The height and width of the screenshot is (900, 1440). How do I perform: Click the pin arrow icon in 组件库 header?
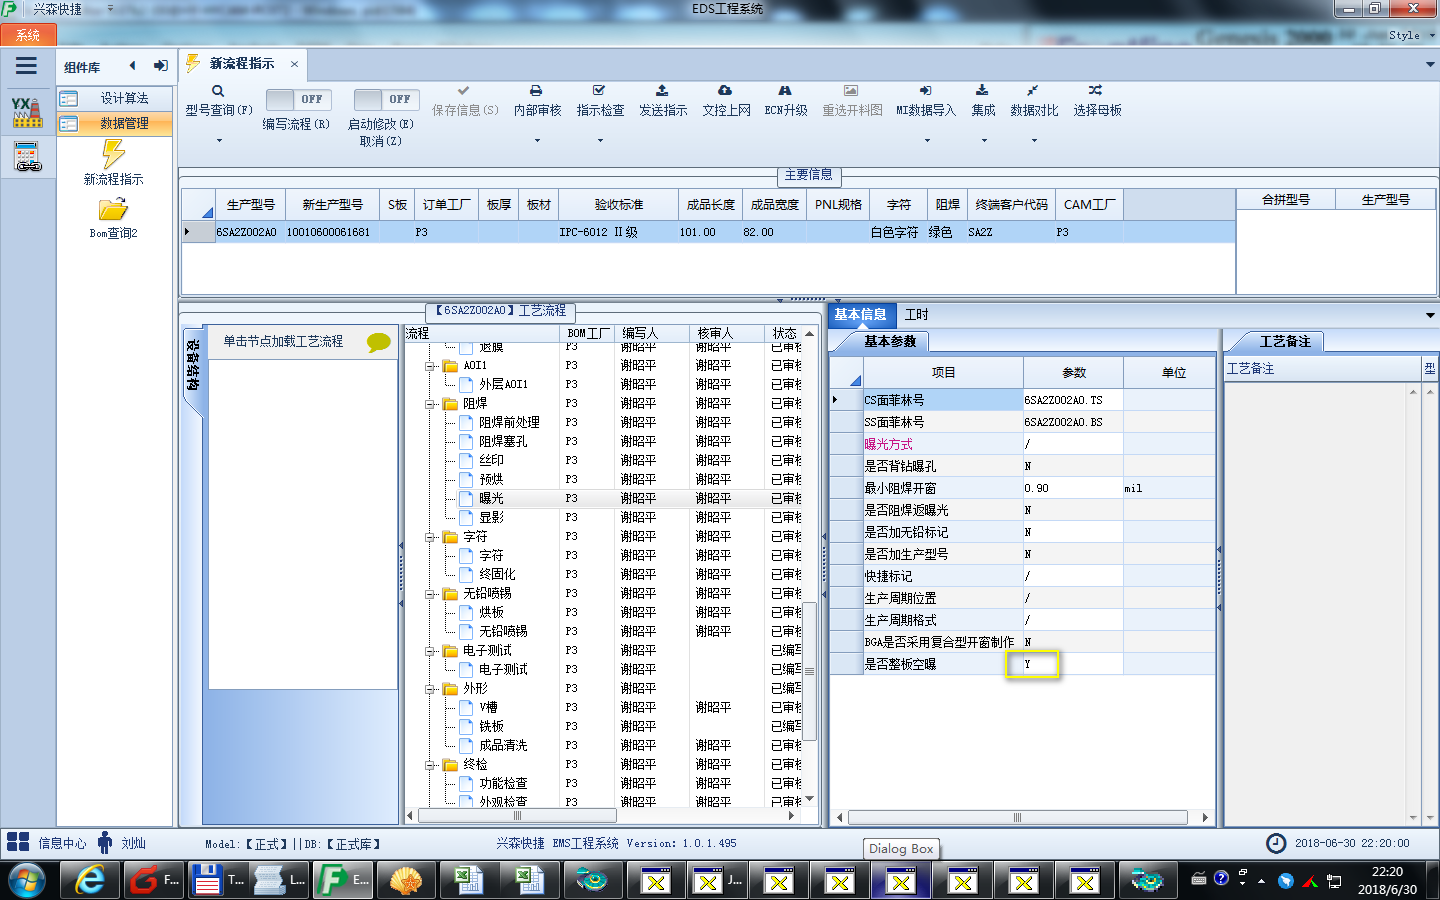click(x=160, y=66)
